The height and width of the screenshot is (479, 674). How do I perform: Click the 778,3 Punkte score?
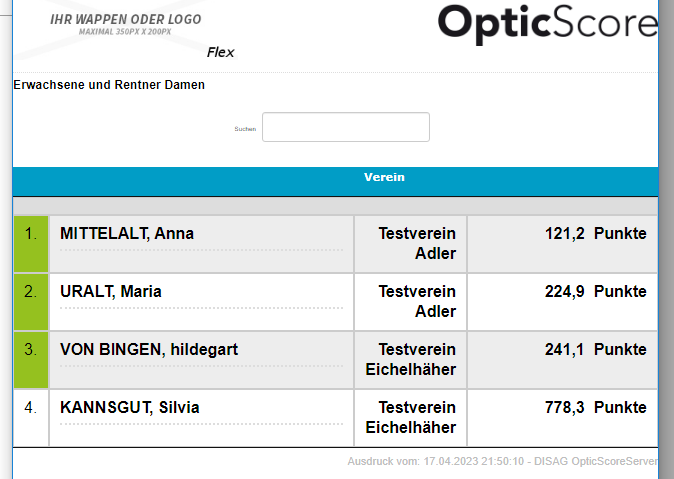click(595, 407)
